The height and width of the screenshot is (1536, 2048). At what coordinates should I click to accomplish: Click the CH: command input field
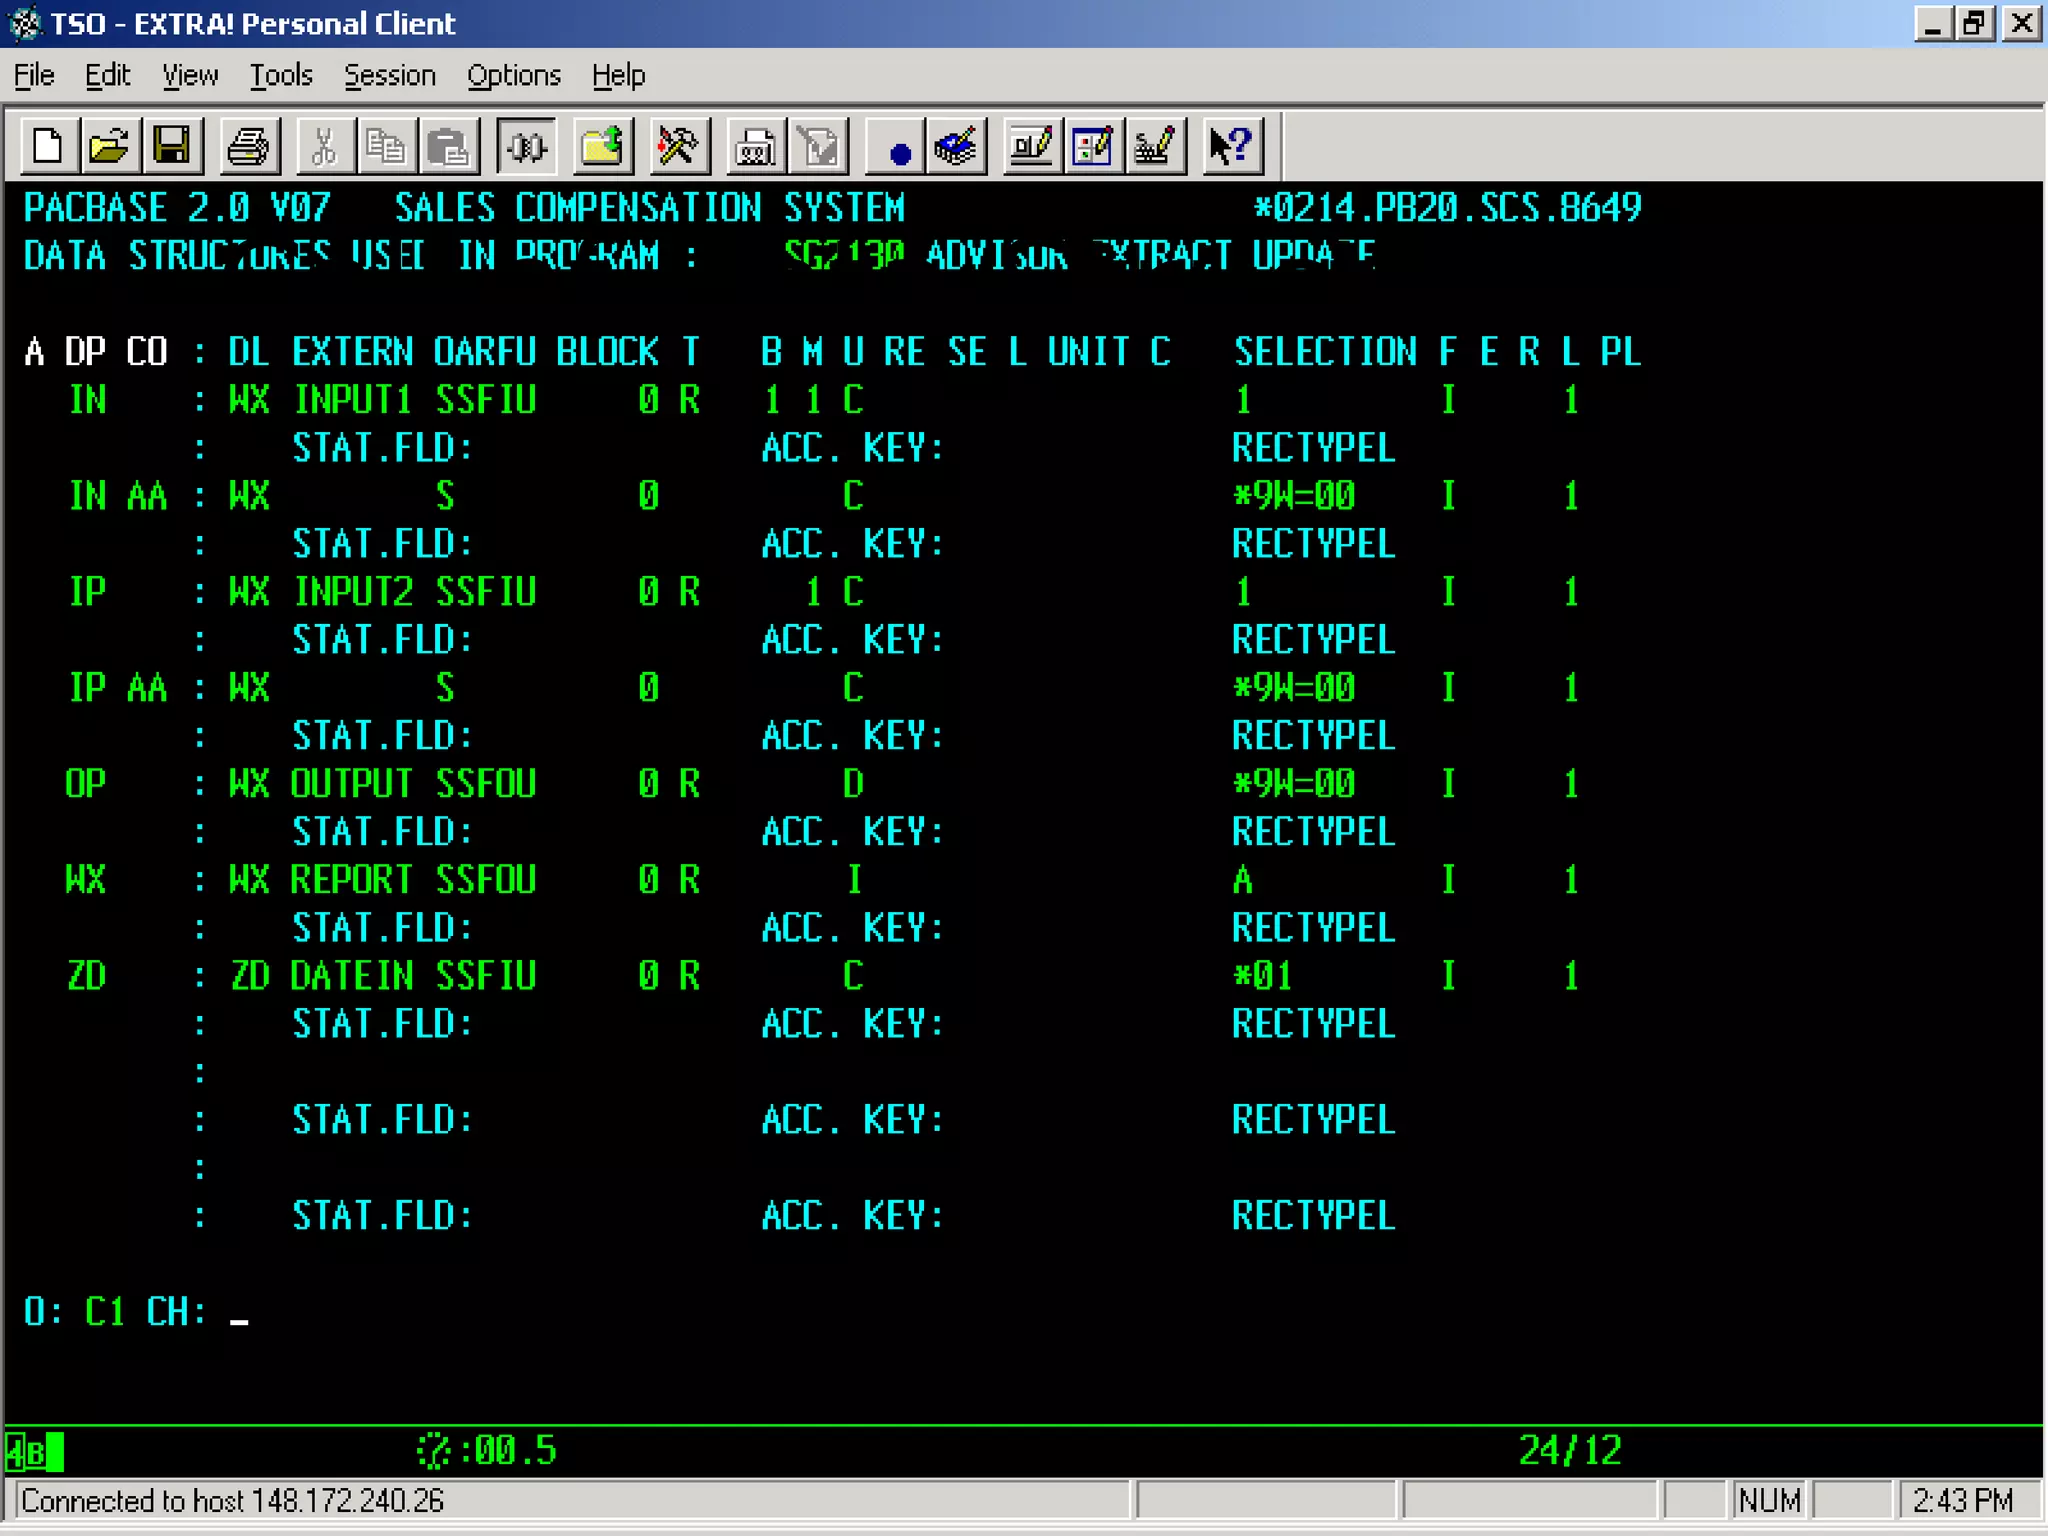click(x=240, y=1312)
